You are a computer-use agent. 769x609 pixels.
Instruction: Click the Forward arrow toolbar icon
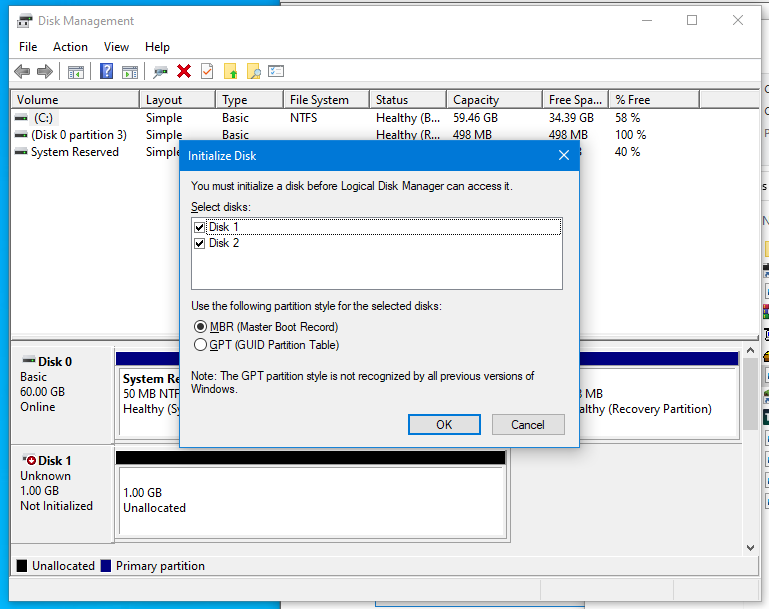(45, 72)
